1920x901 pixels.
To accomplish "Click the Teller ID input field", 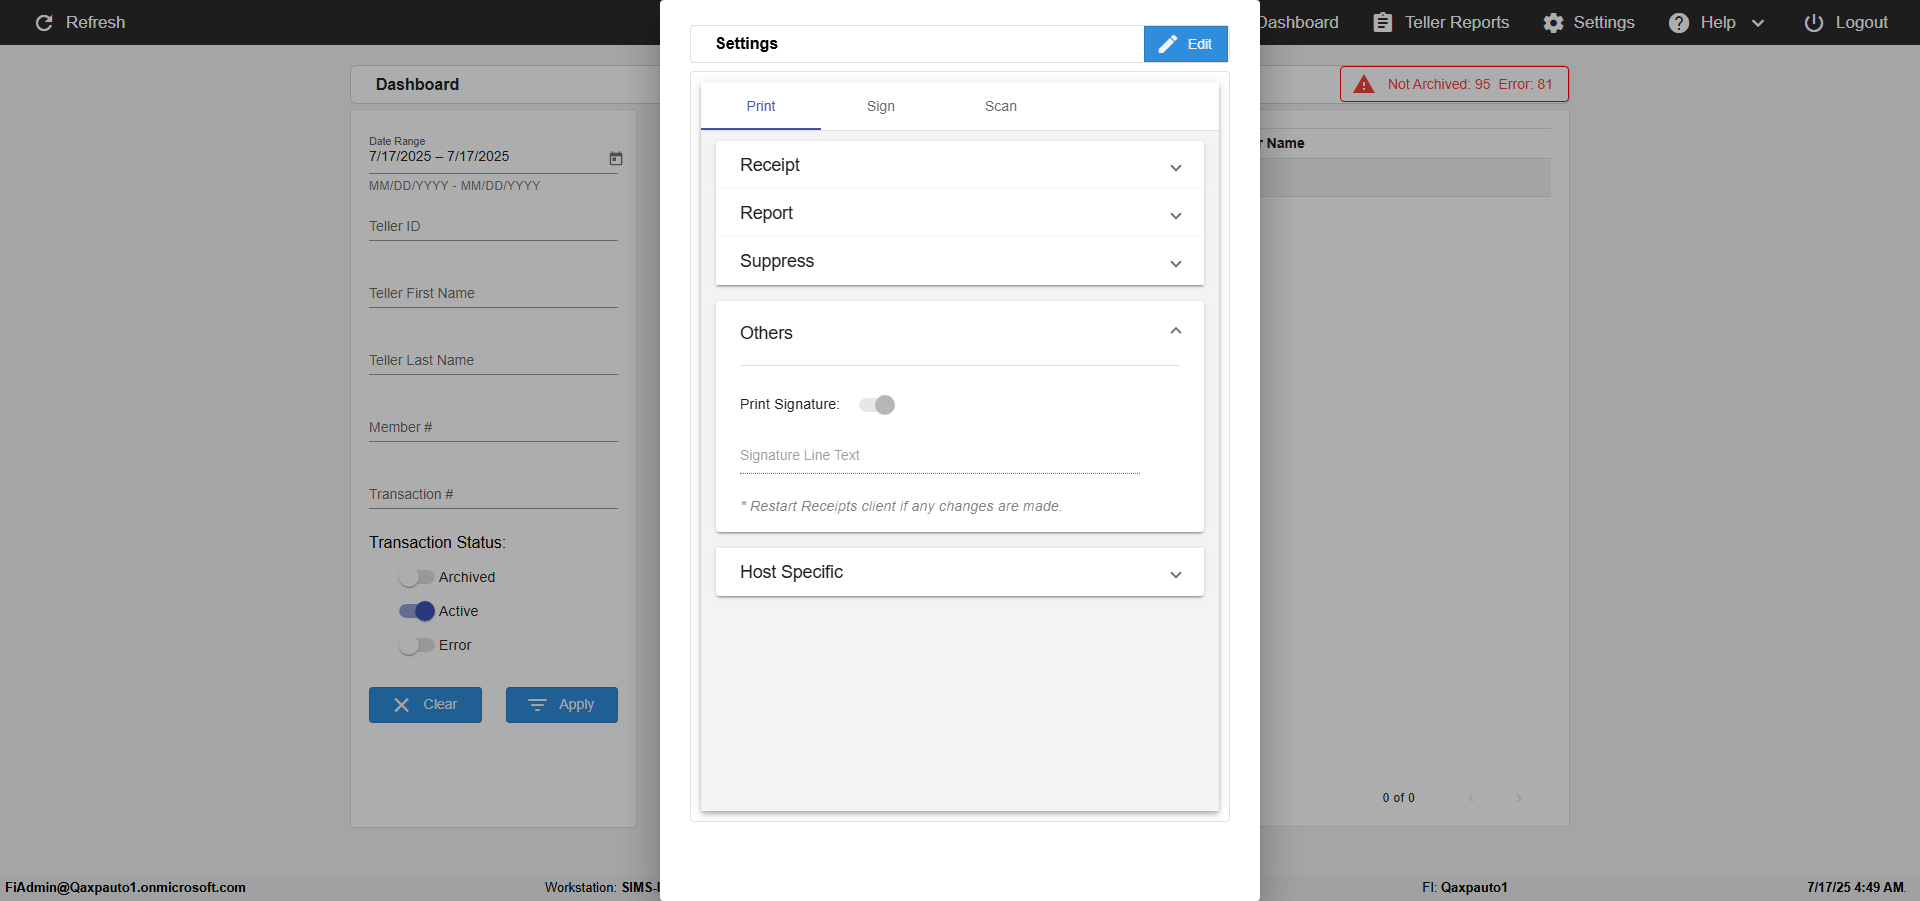I will click(493, 227).
